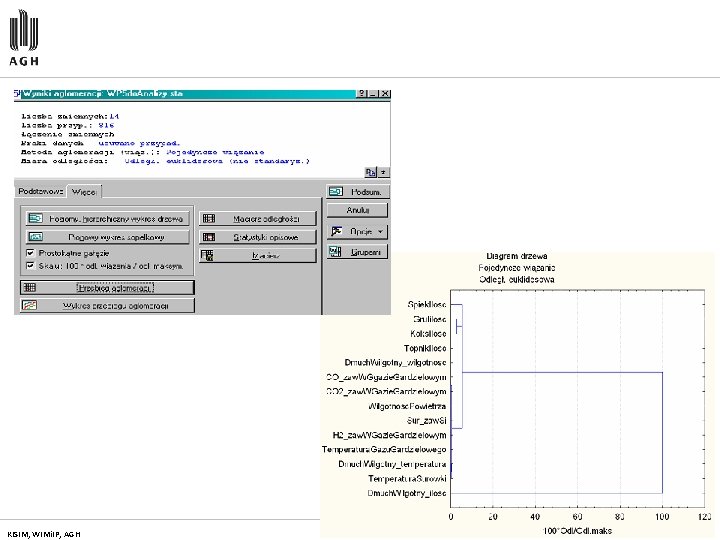The width and height of the screenshot is (720, 540).
Task: Click the Temperatura Gazu Gardzielowego label
Action: (x=384, y=450)
